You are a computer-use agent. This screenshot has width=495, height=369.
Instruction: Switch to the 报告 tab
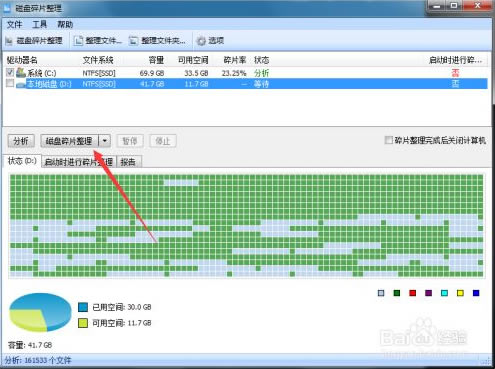128,162
